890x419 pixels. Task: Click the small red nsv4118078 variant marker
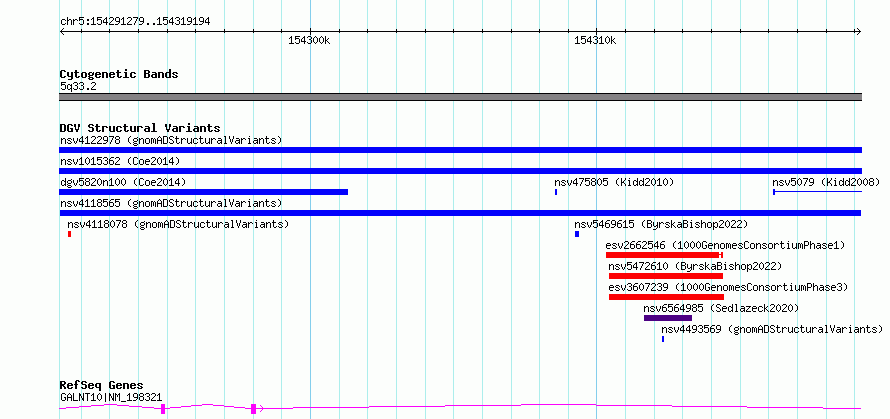69,234
